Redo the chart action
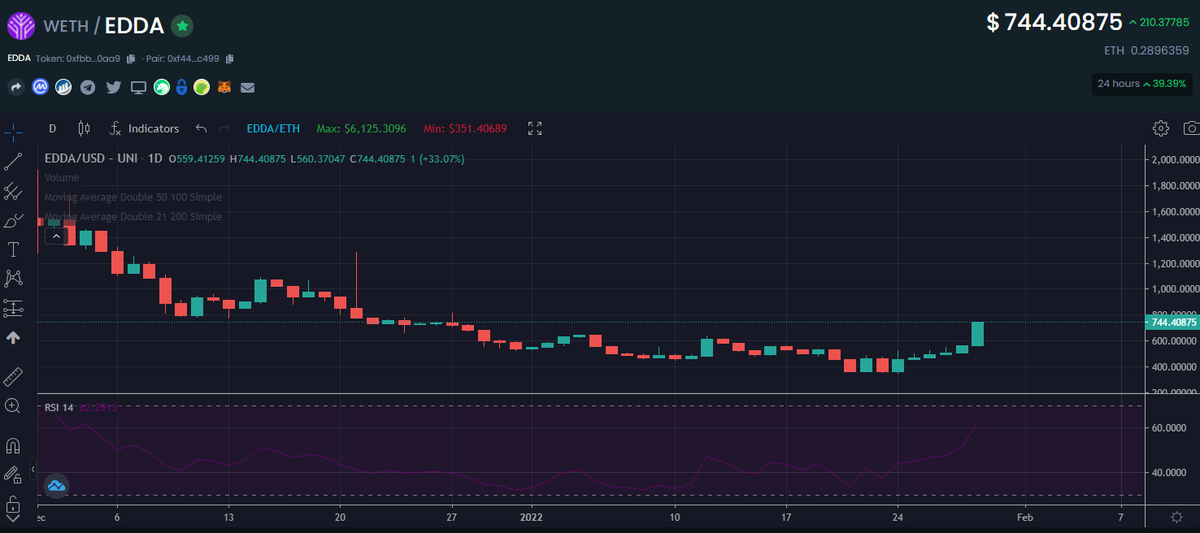 pos(224,128)
